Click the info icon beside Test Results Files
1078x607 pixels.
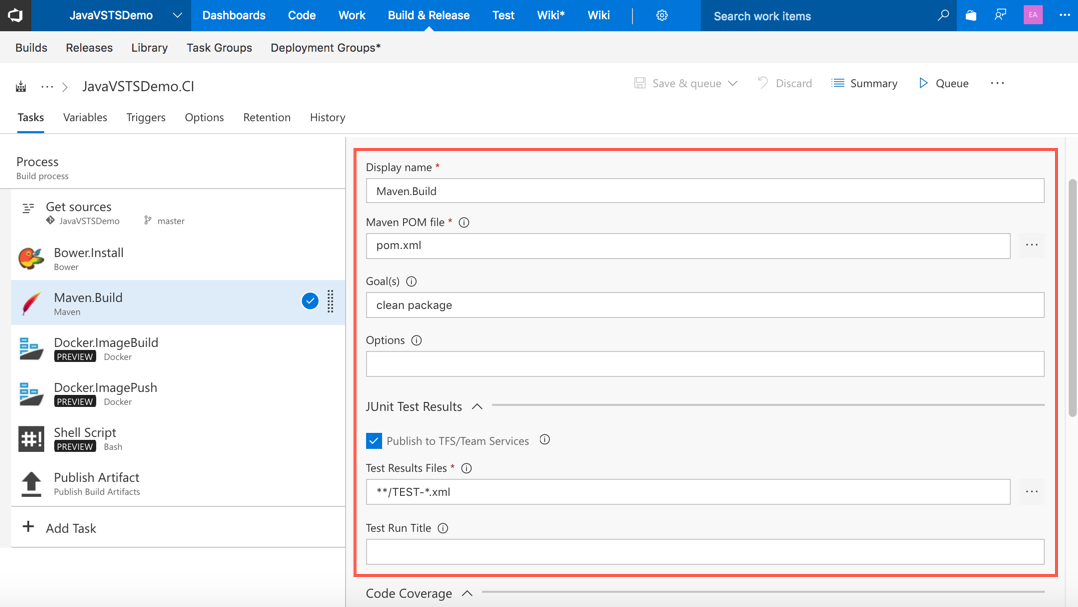[466, 468]
